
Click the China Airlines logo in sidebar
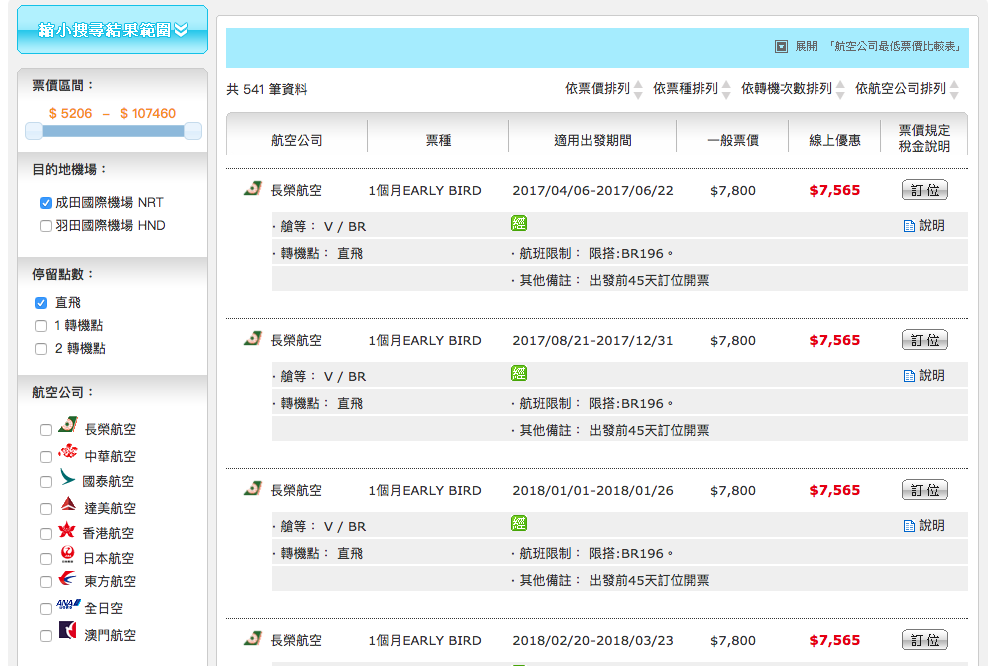[x=68, y=453]
